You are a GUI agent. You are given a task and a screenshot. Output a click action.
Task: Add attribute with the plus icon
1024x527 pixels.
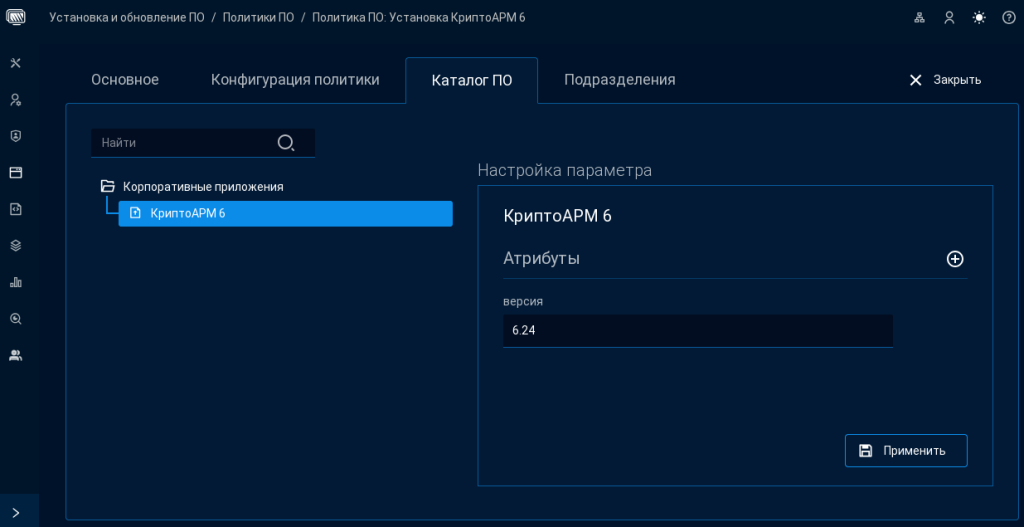(955, 259)
